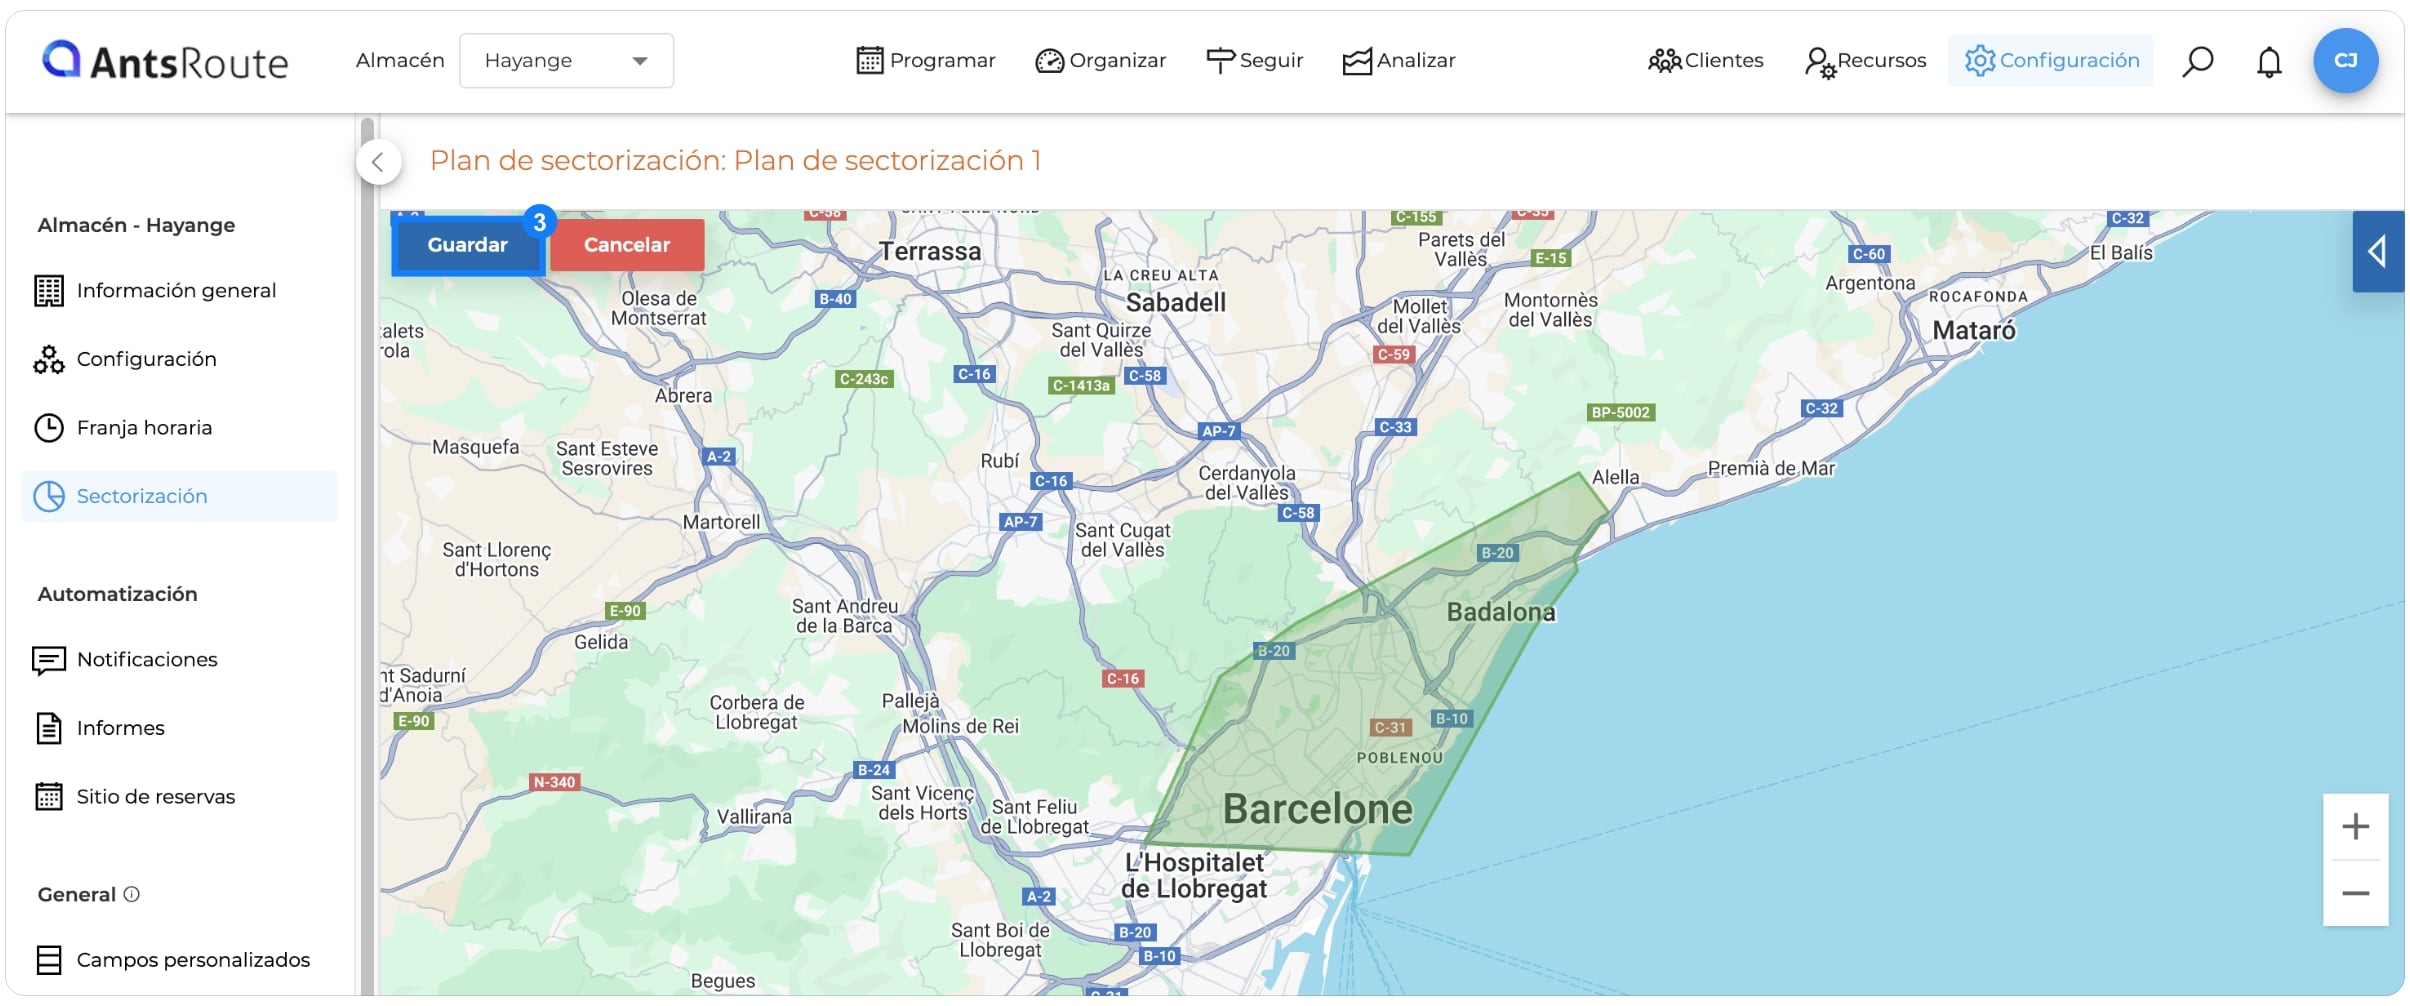This screenshot has height=1006, width=2410.
Task: Click the Recursos person-gear icon
Action: [x=1820, y=63]
